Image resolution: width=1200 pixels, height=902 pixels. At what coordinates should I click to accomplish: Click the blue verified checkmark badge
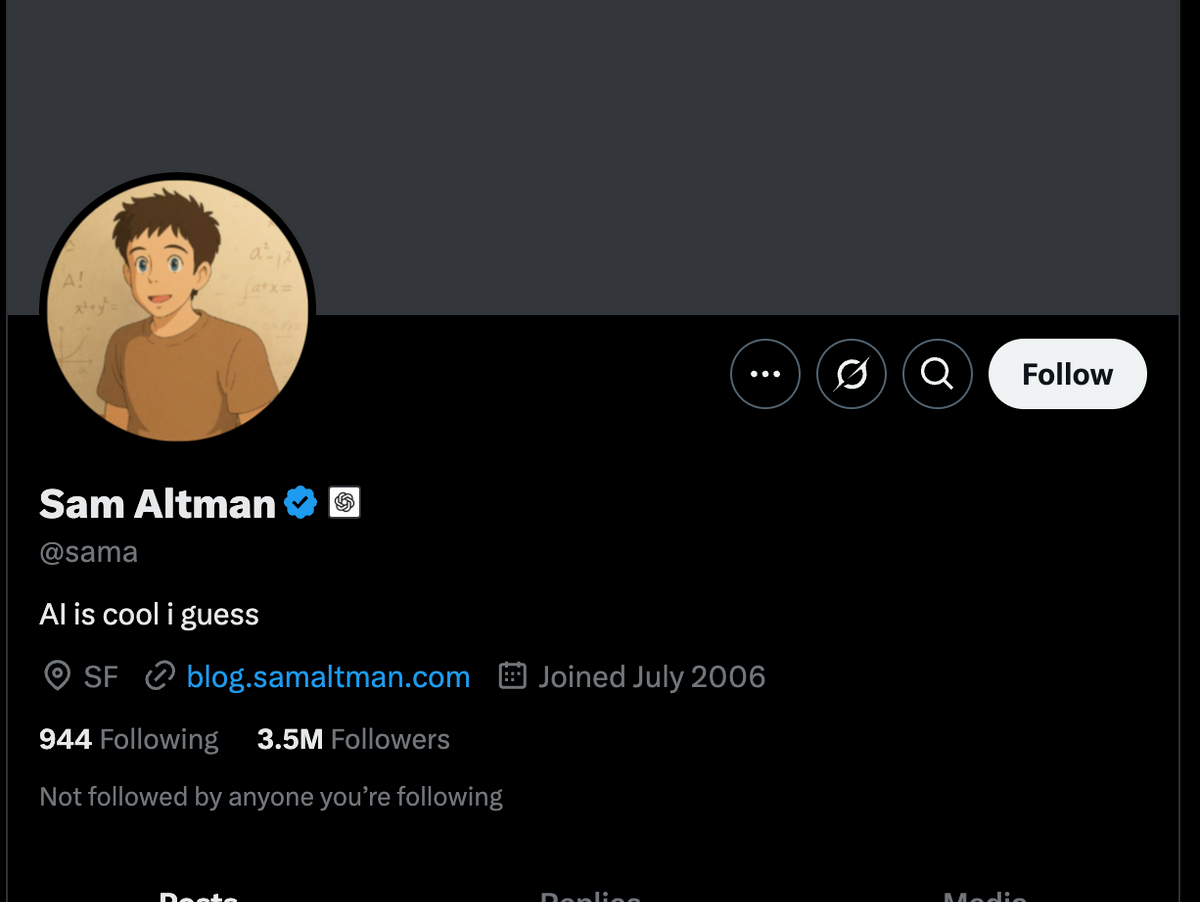coord(301,502)
